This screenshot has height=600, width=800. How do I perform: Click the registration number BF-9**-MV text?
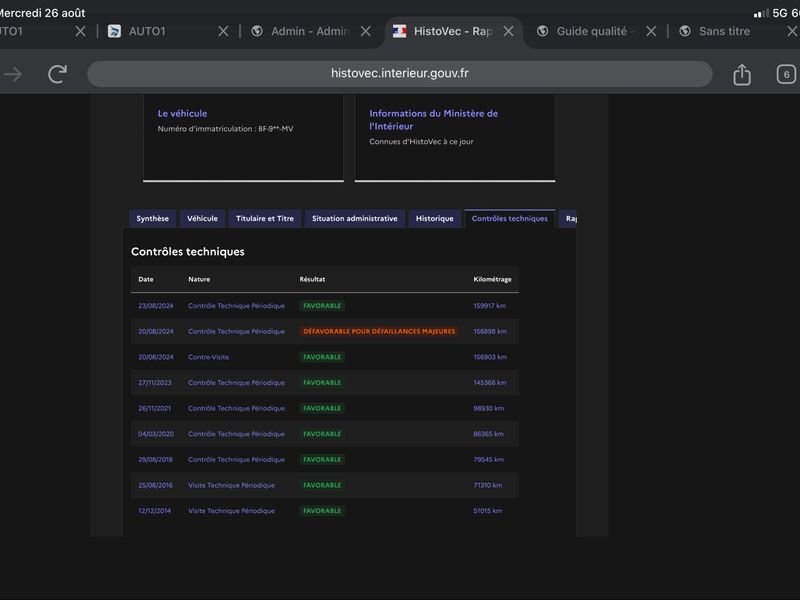(276, 129)
